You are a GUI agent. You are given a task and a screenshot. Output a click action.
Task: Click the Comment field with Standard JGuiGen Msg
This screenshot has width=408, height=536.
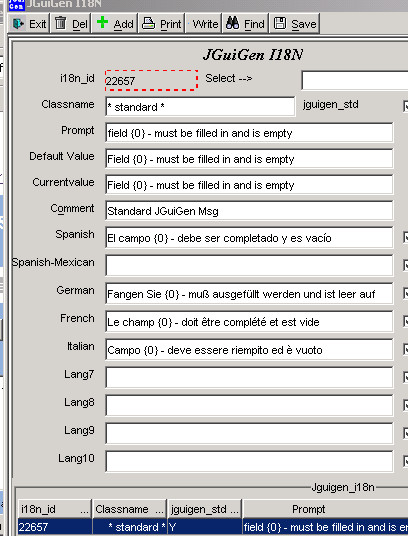(x=249, y=211)
